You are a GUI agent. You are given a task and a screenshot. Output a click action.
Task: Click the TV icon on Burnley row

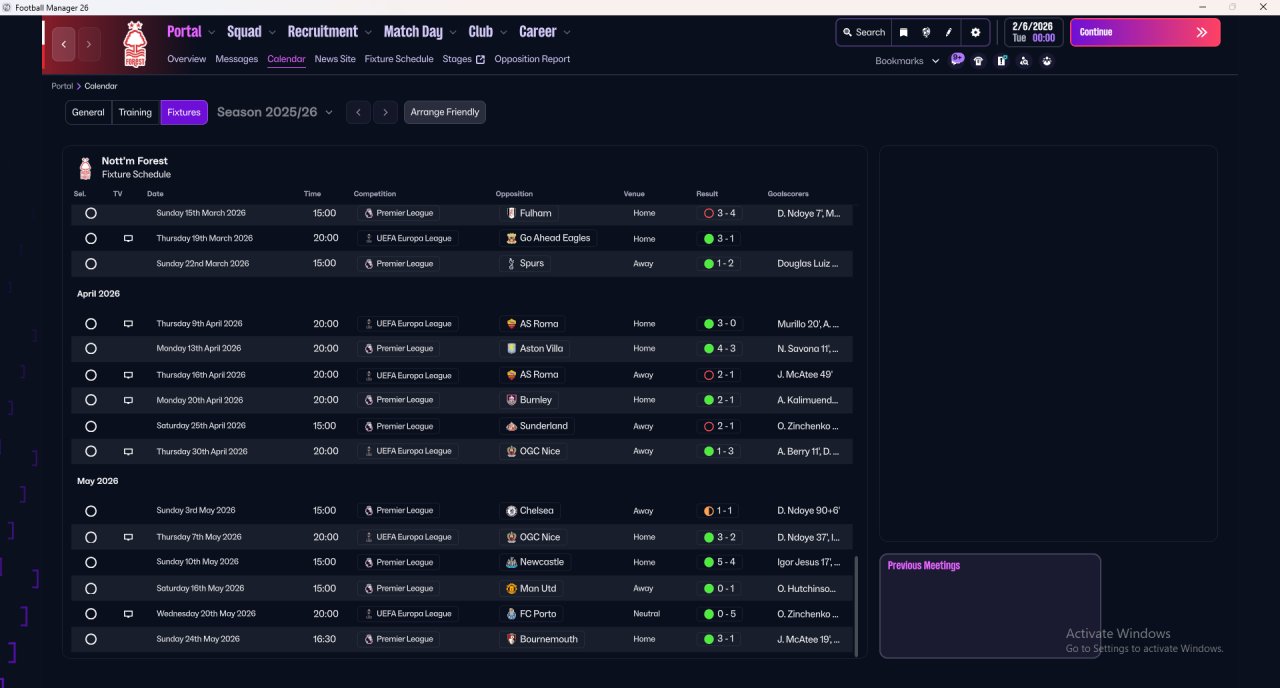click(x=128, y=400)
